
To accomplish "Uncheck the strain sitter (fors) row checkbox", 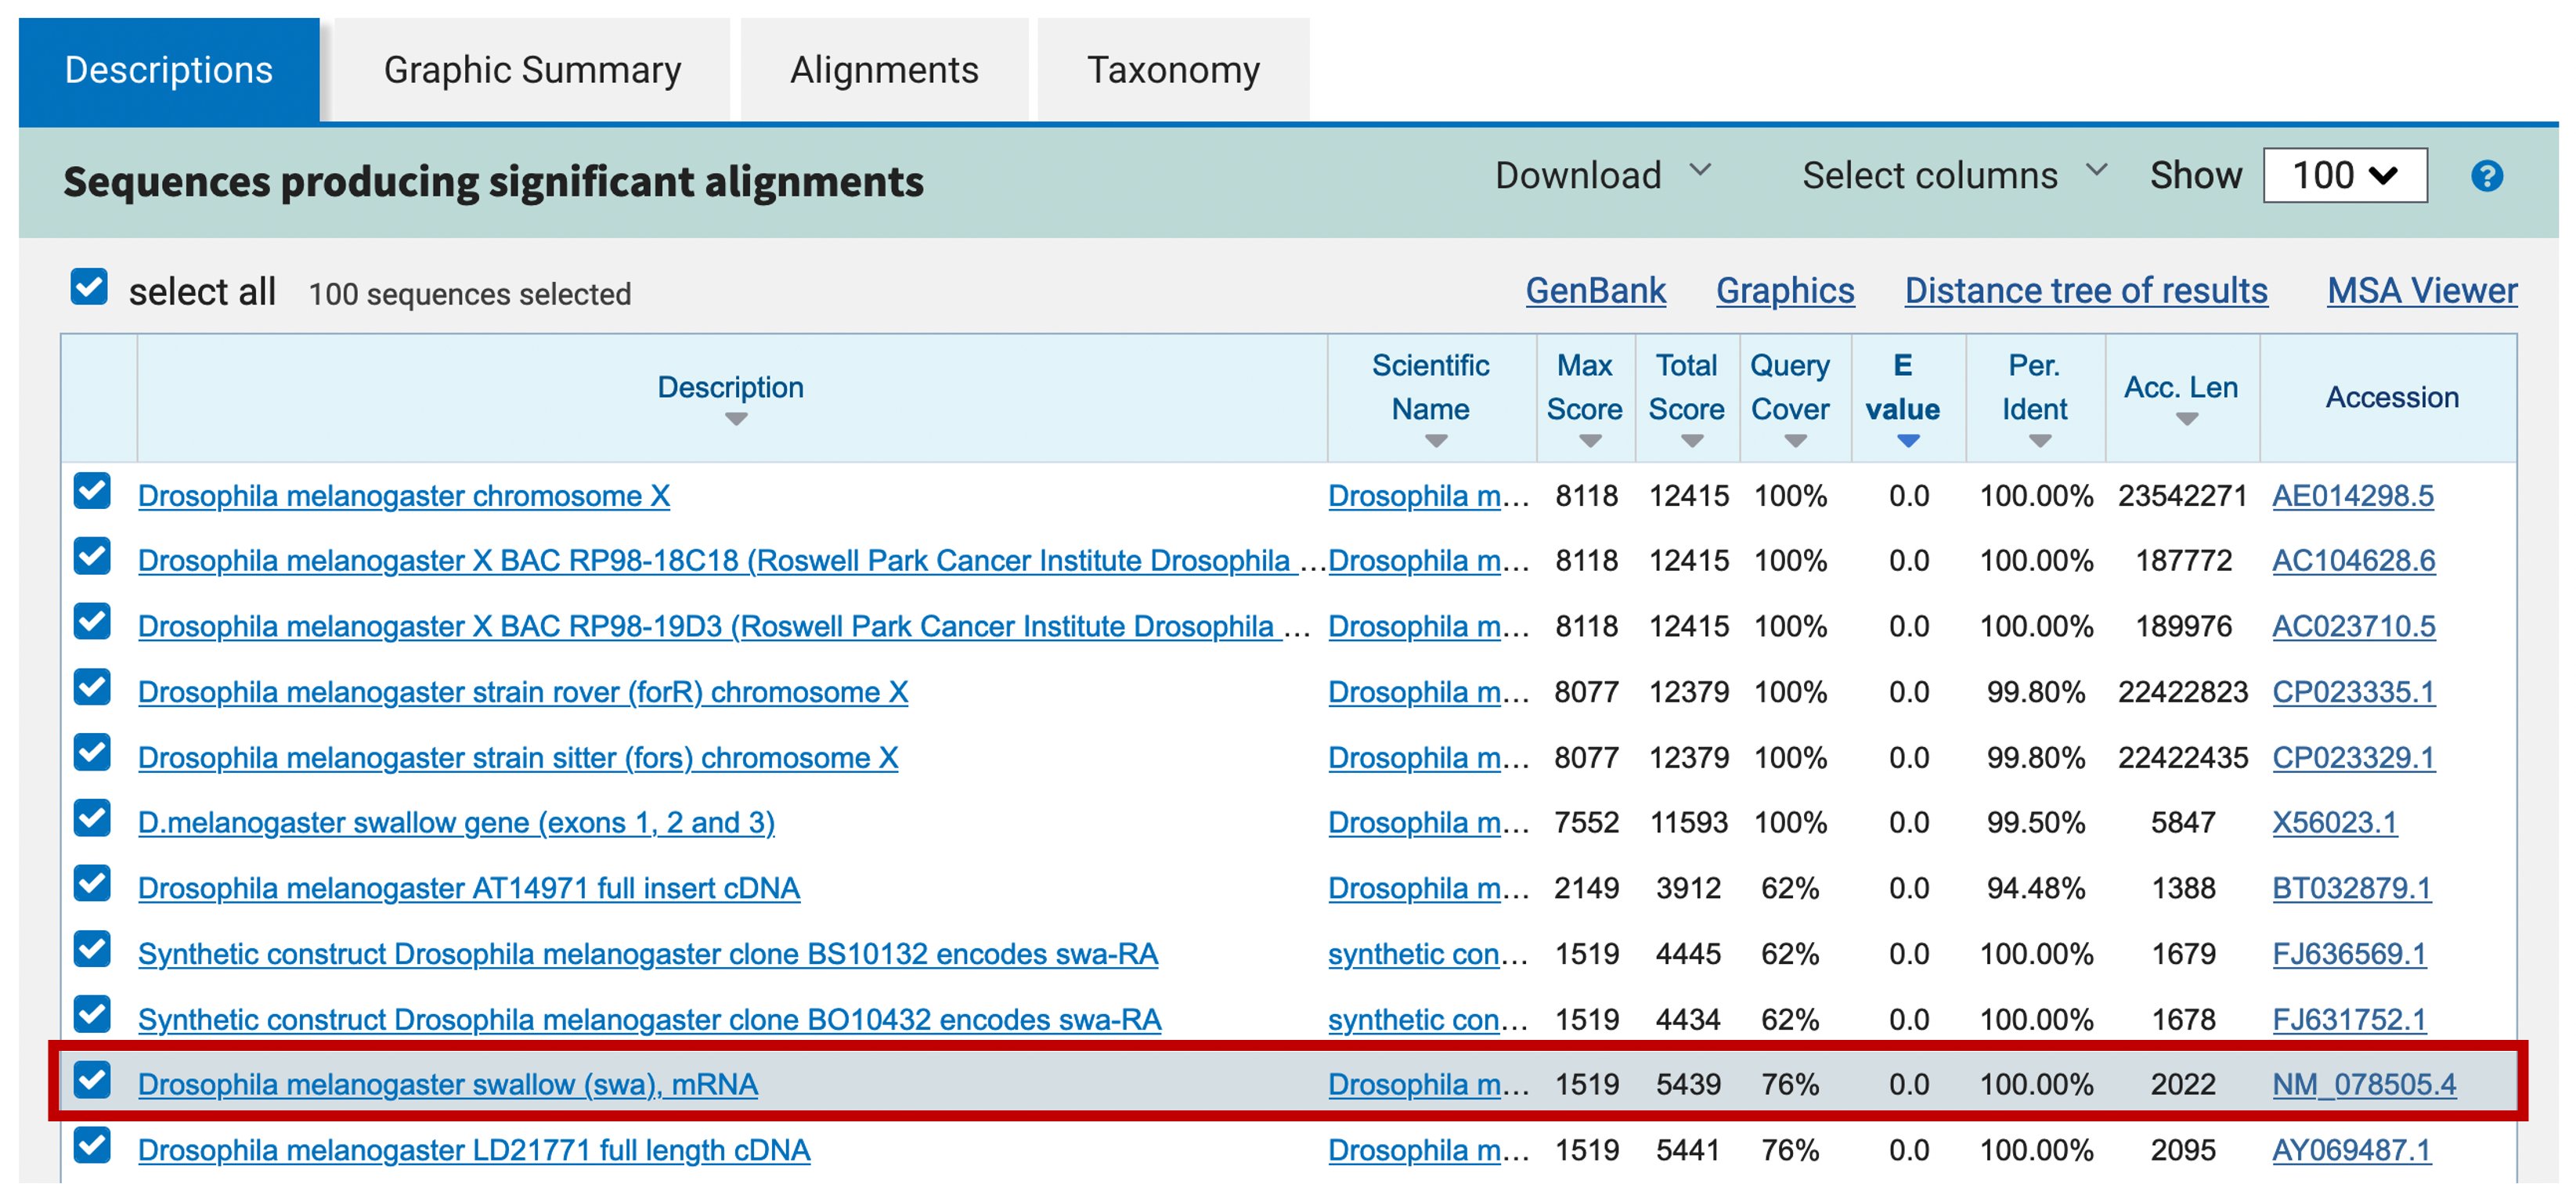I will pos(92,753).
